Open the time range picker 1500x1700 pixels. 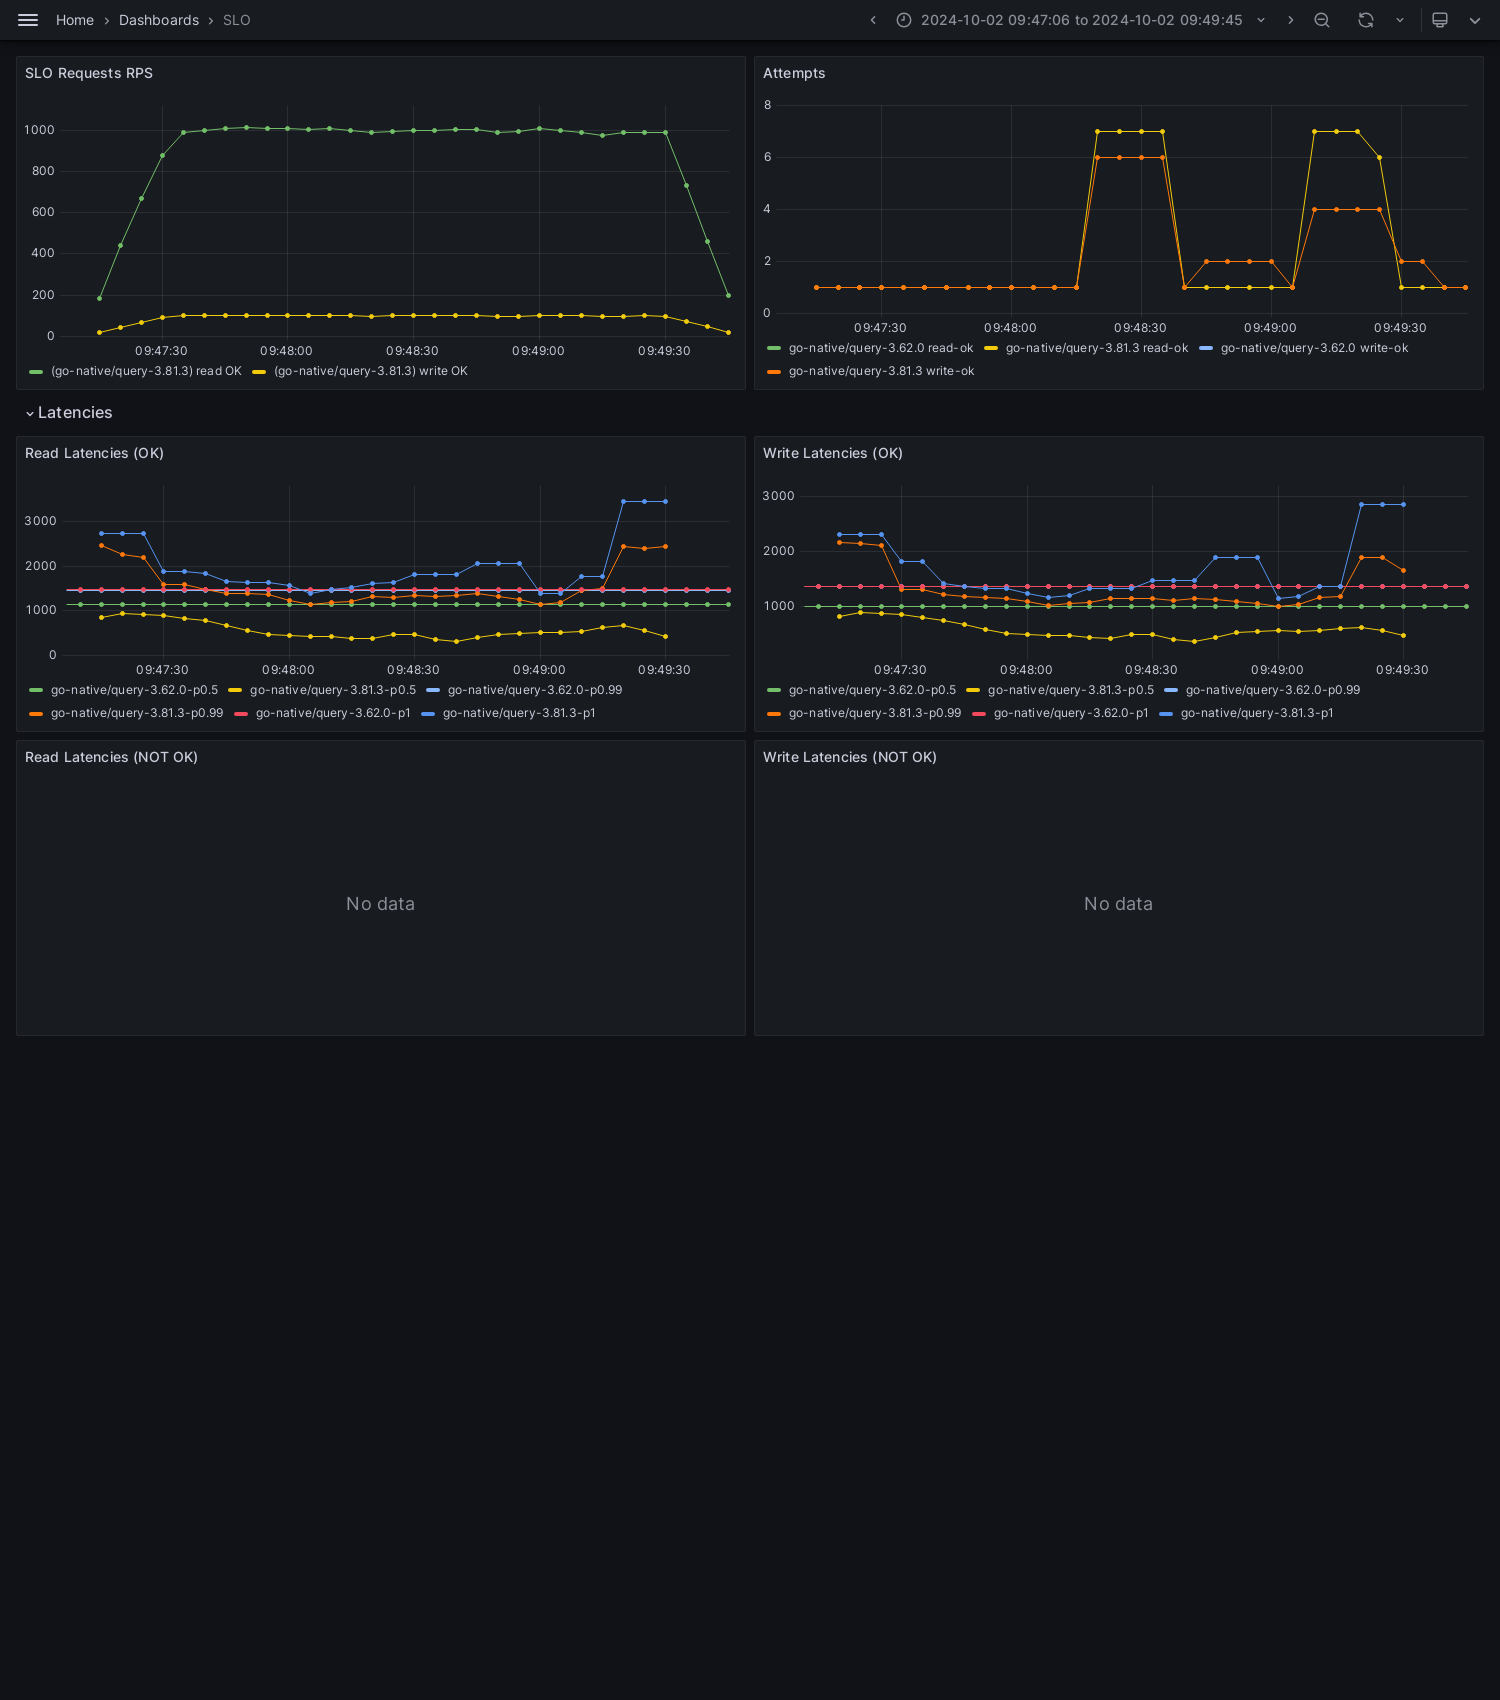(1081, 20)
